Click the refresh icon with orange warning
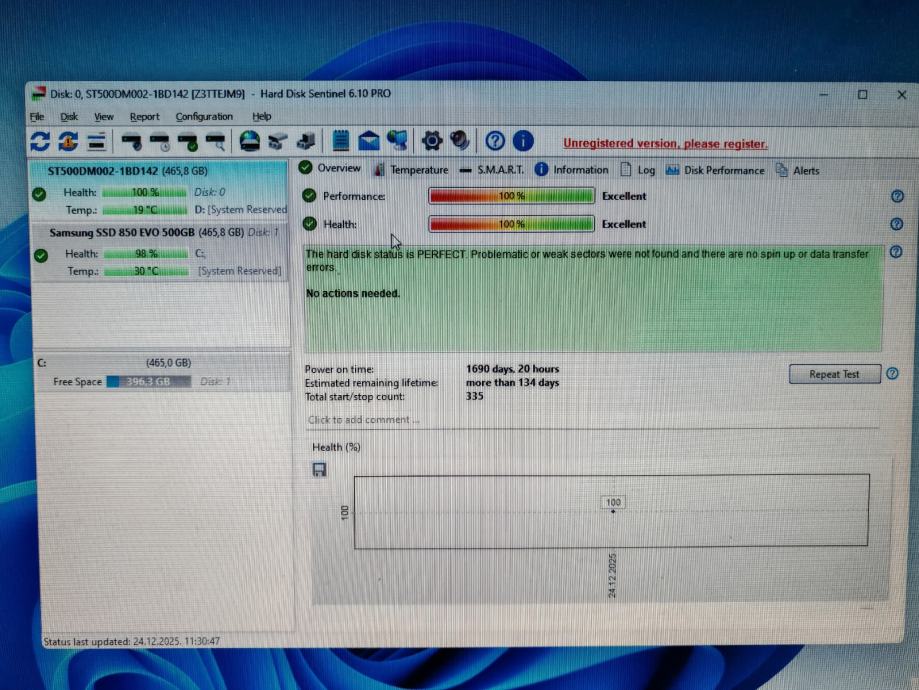 [x=68, y=141]
